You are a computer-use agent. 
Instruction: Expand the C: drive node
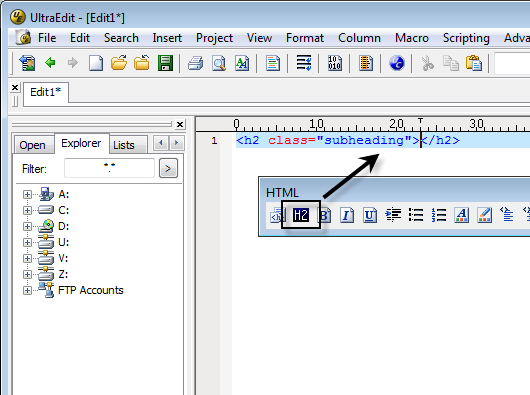point(27,211)
